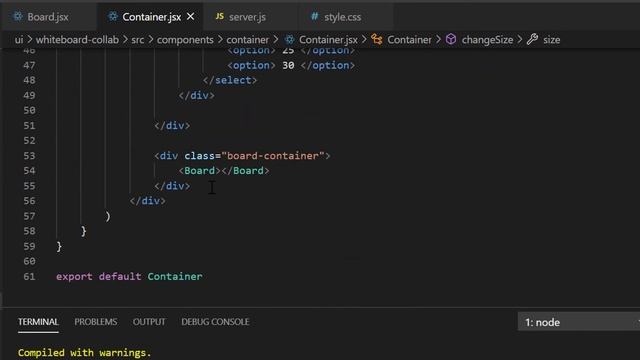Image resolution: width=640 pixels, height=360 pixels.
Task: Click the class icon before Container breadcrumb
Action: (377, 40)
